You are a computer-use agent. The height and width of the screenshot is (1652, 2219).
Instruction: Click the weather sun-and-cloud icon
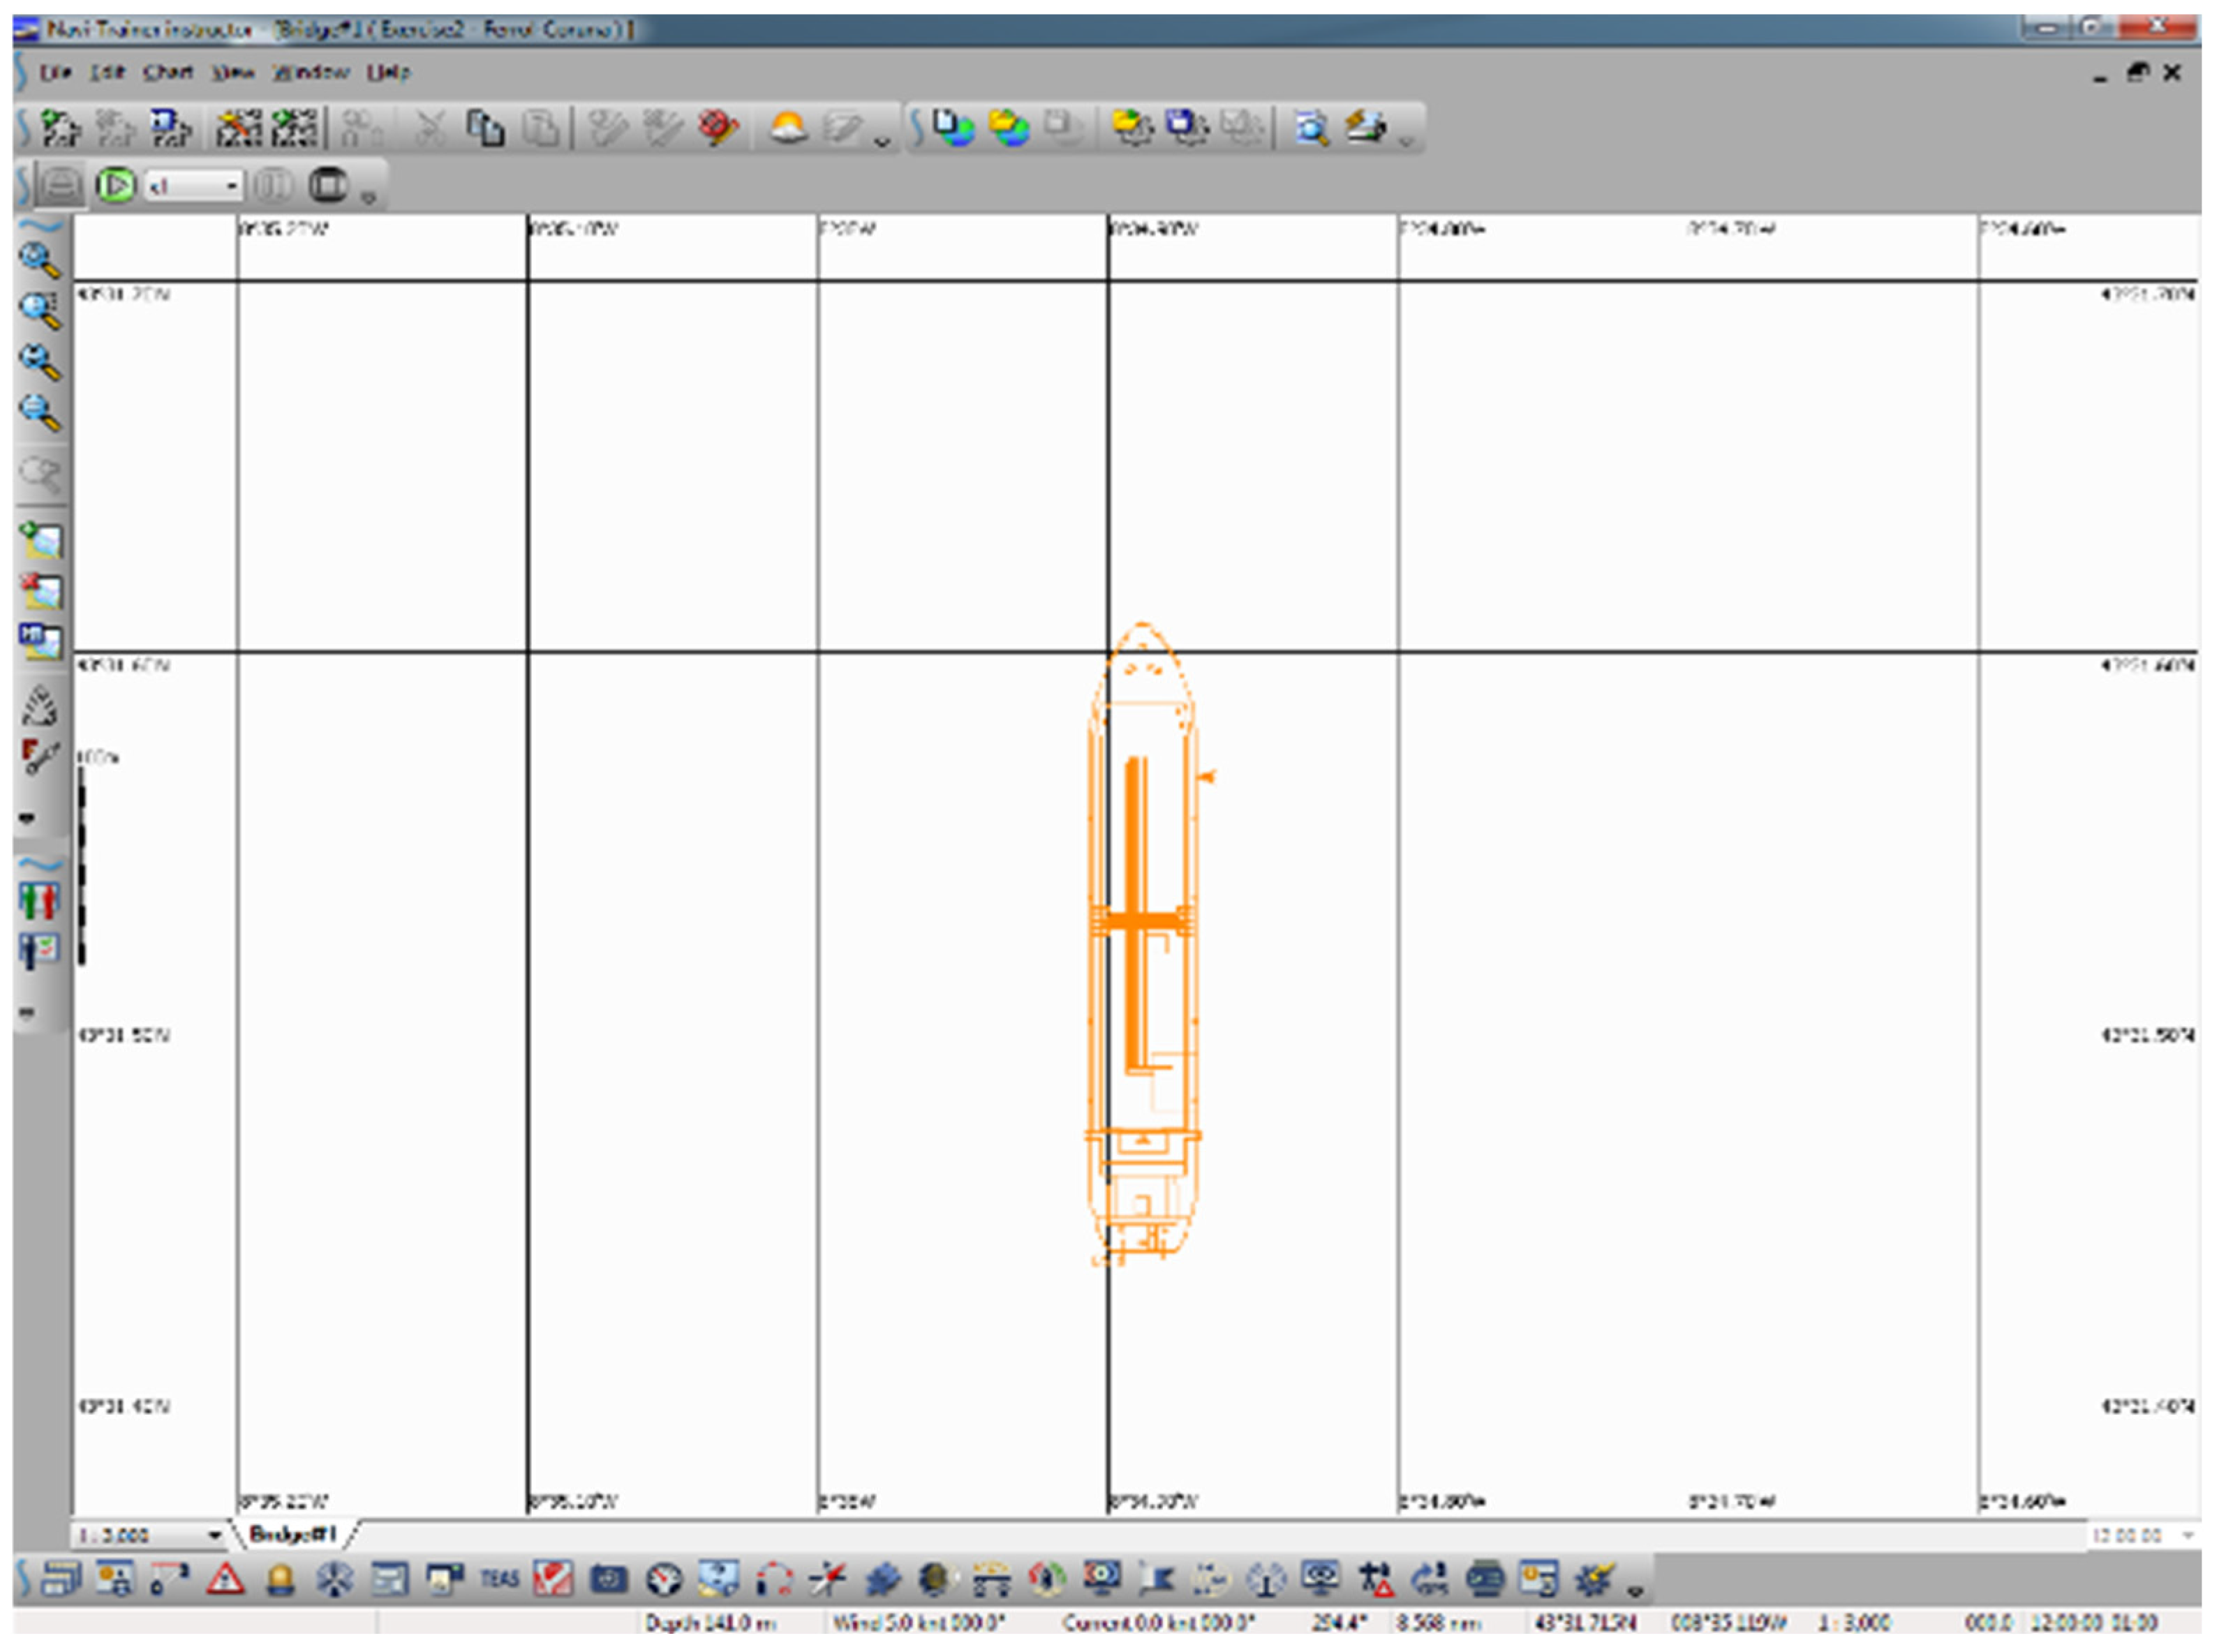pos(788,128)
